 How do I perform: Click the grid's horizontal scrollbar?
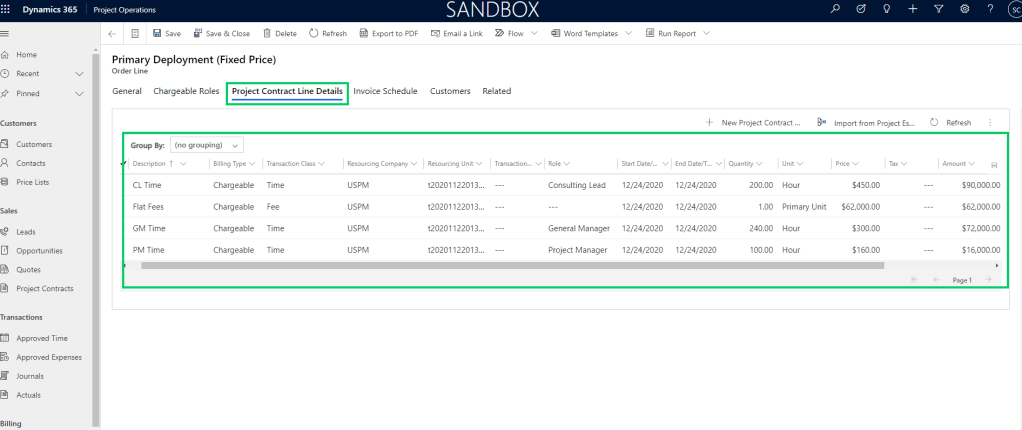point(512,266)
